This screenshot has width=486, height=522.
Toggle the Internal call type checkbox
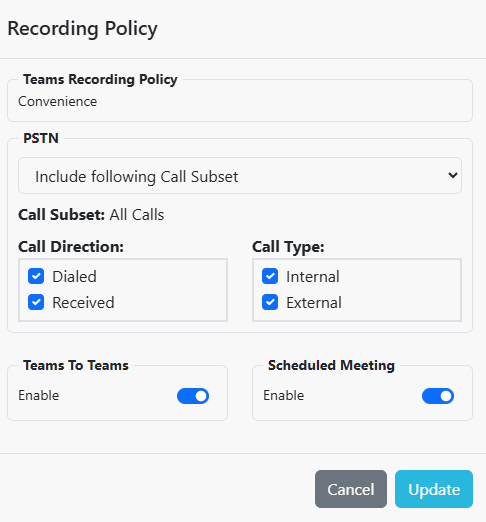click(x=270, y=276)
